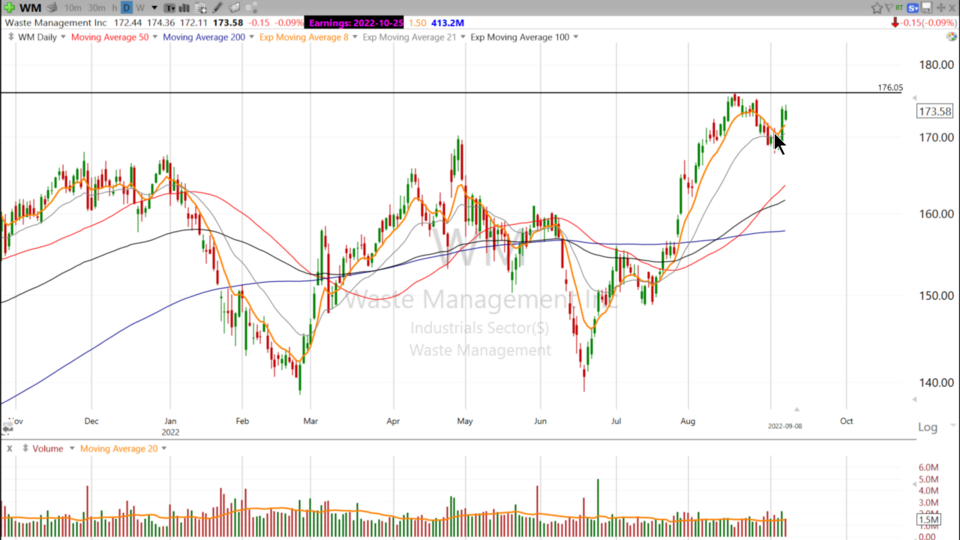Expand the Exp Moving Average 21 dropdown arrow
The image size is (960, 540).
coord(462,37)
